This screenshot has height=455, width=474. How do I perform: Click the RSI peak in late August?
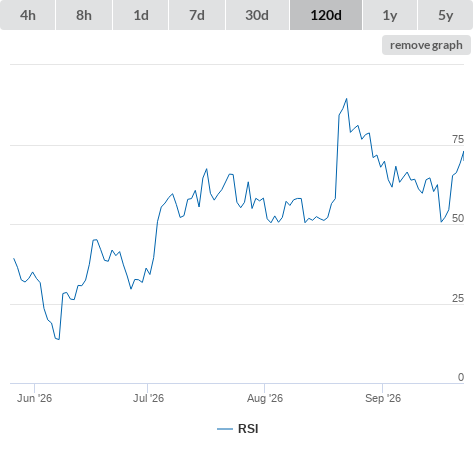pyautogui.click(x=347, y=99)
